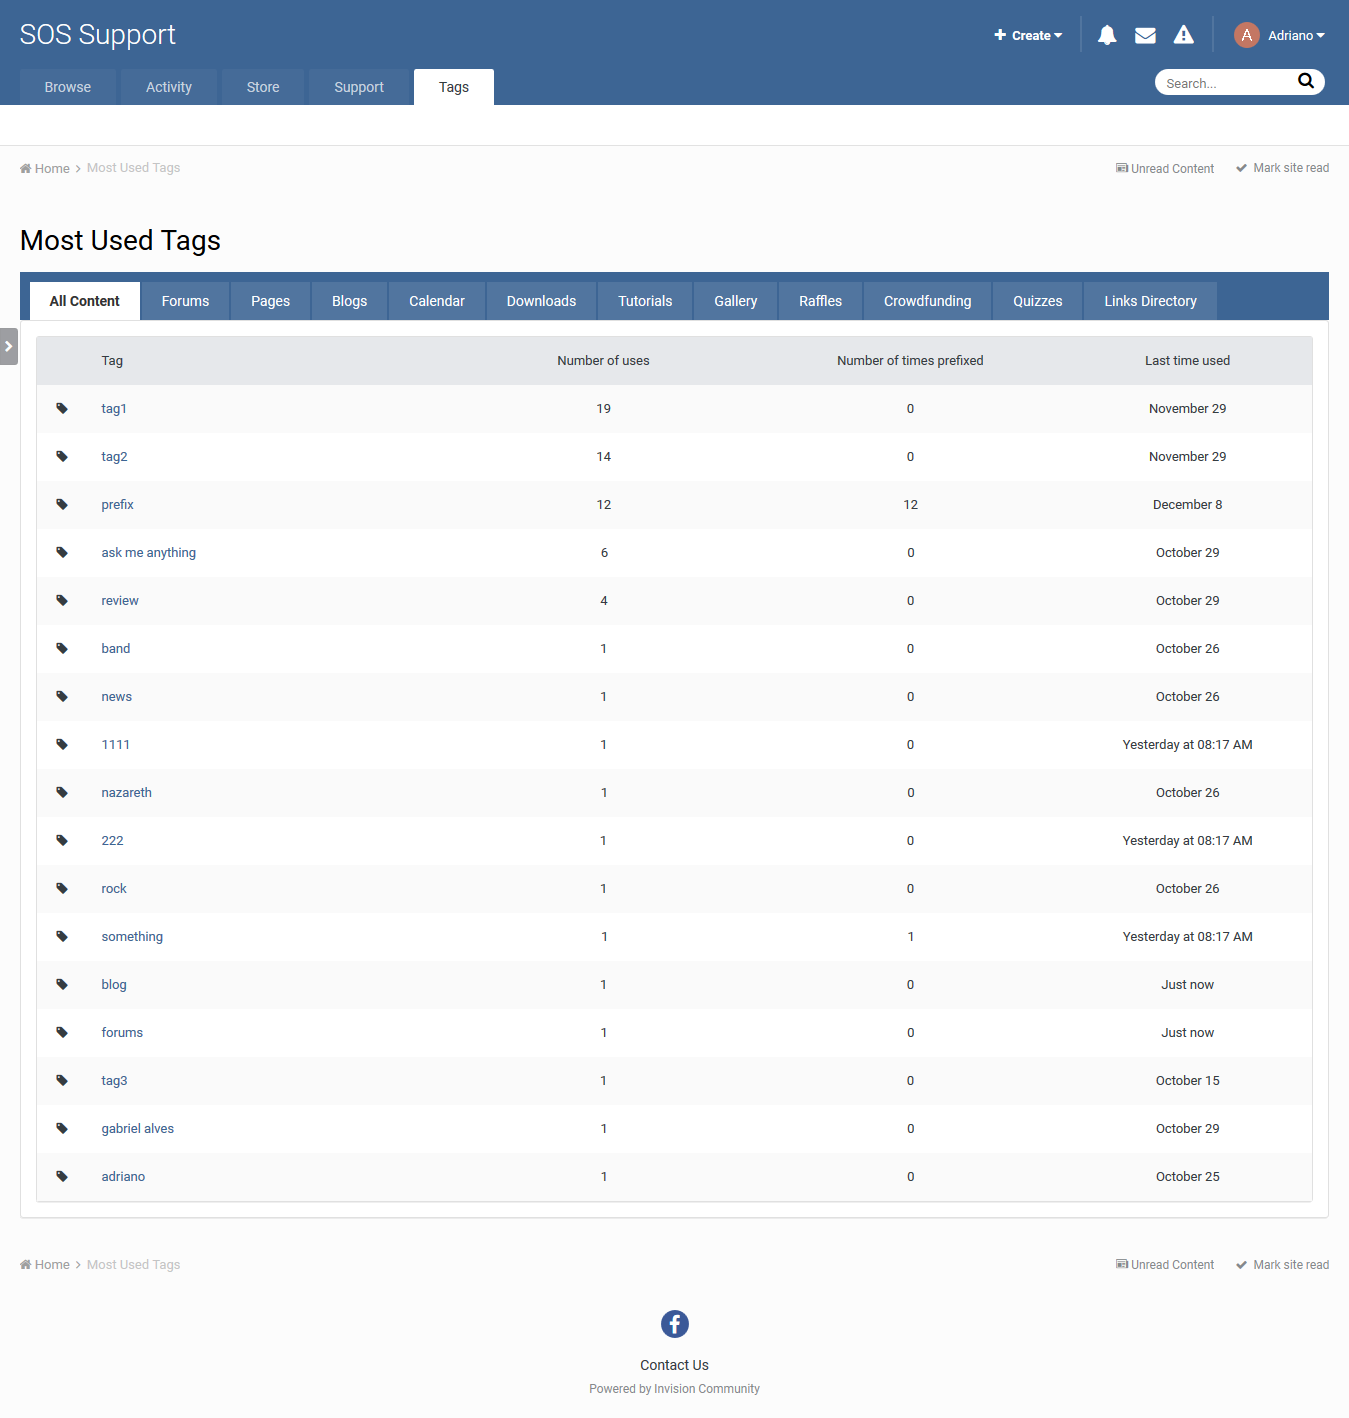Switch to the Downloads content tab
Viewport: 1349px width, 1418px height.
(541, 301)
